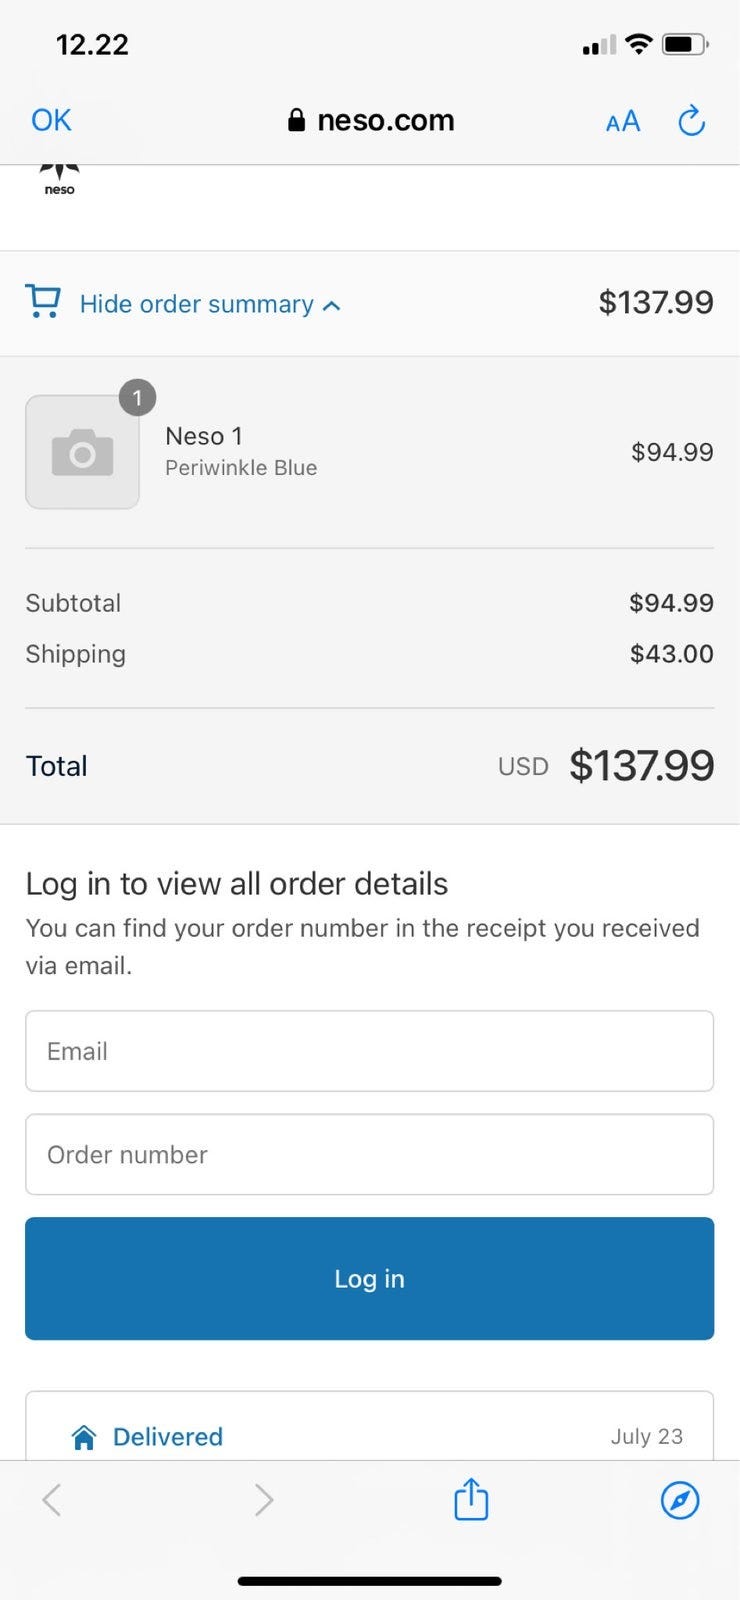The image size is (740, 1600).
Task: Open the Delivered status link
Action: tap(168, 1437)
